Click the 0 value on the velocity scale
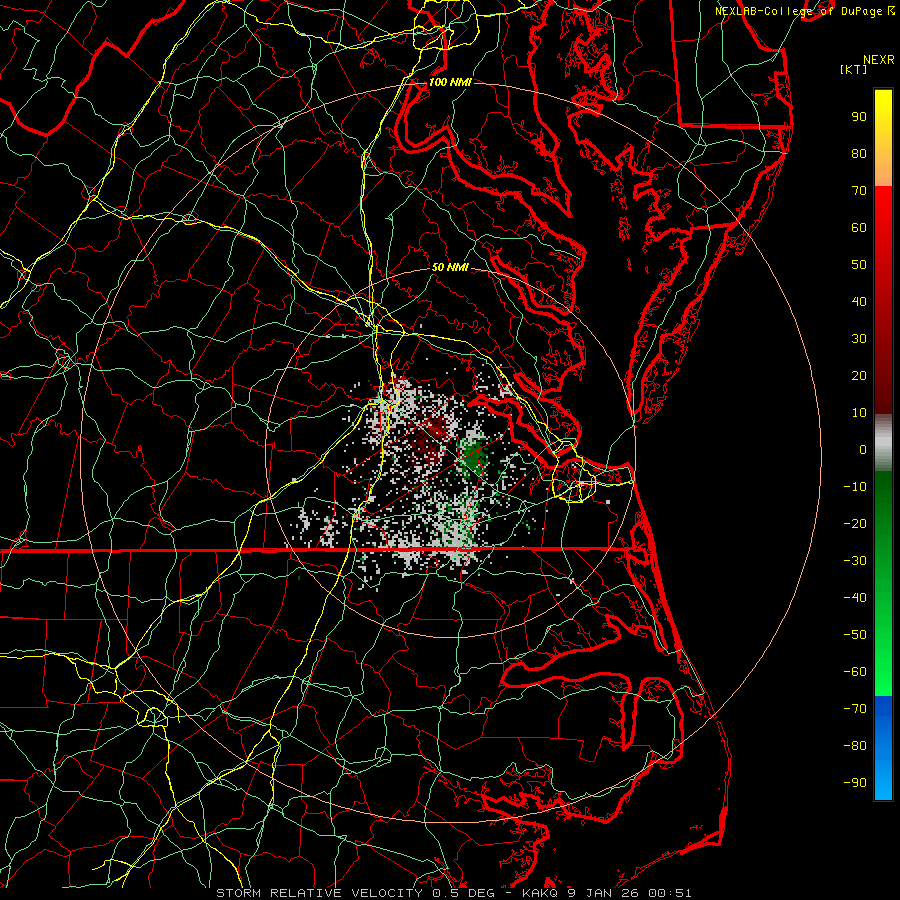 coord(863,449)
